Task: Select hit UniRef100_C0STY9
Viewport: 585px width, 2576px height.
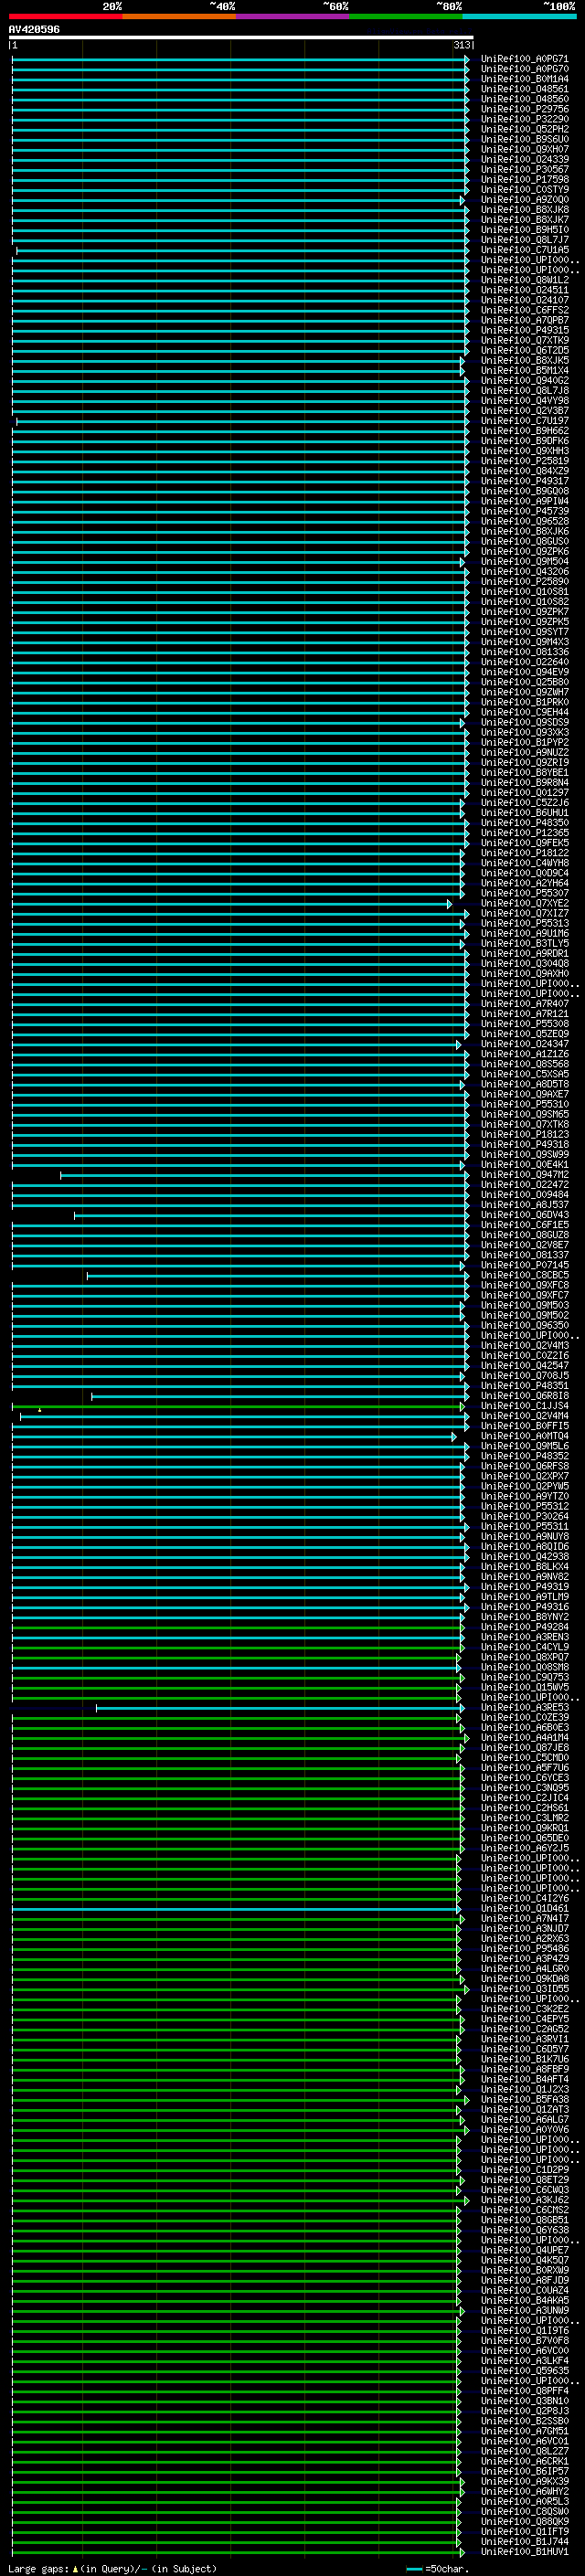Action: coord(524,190)
